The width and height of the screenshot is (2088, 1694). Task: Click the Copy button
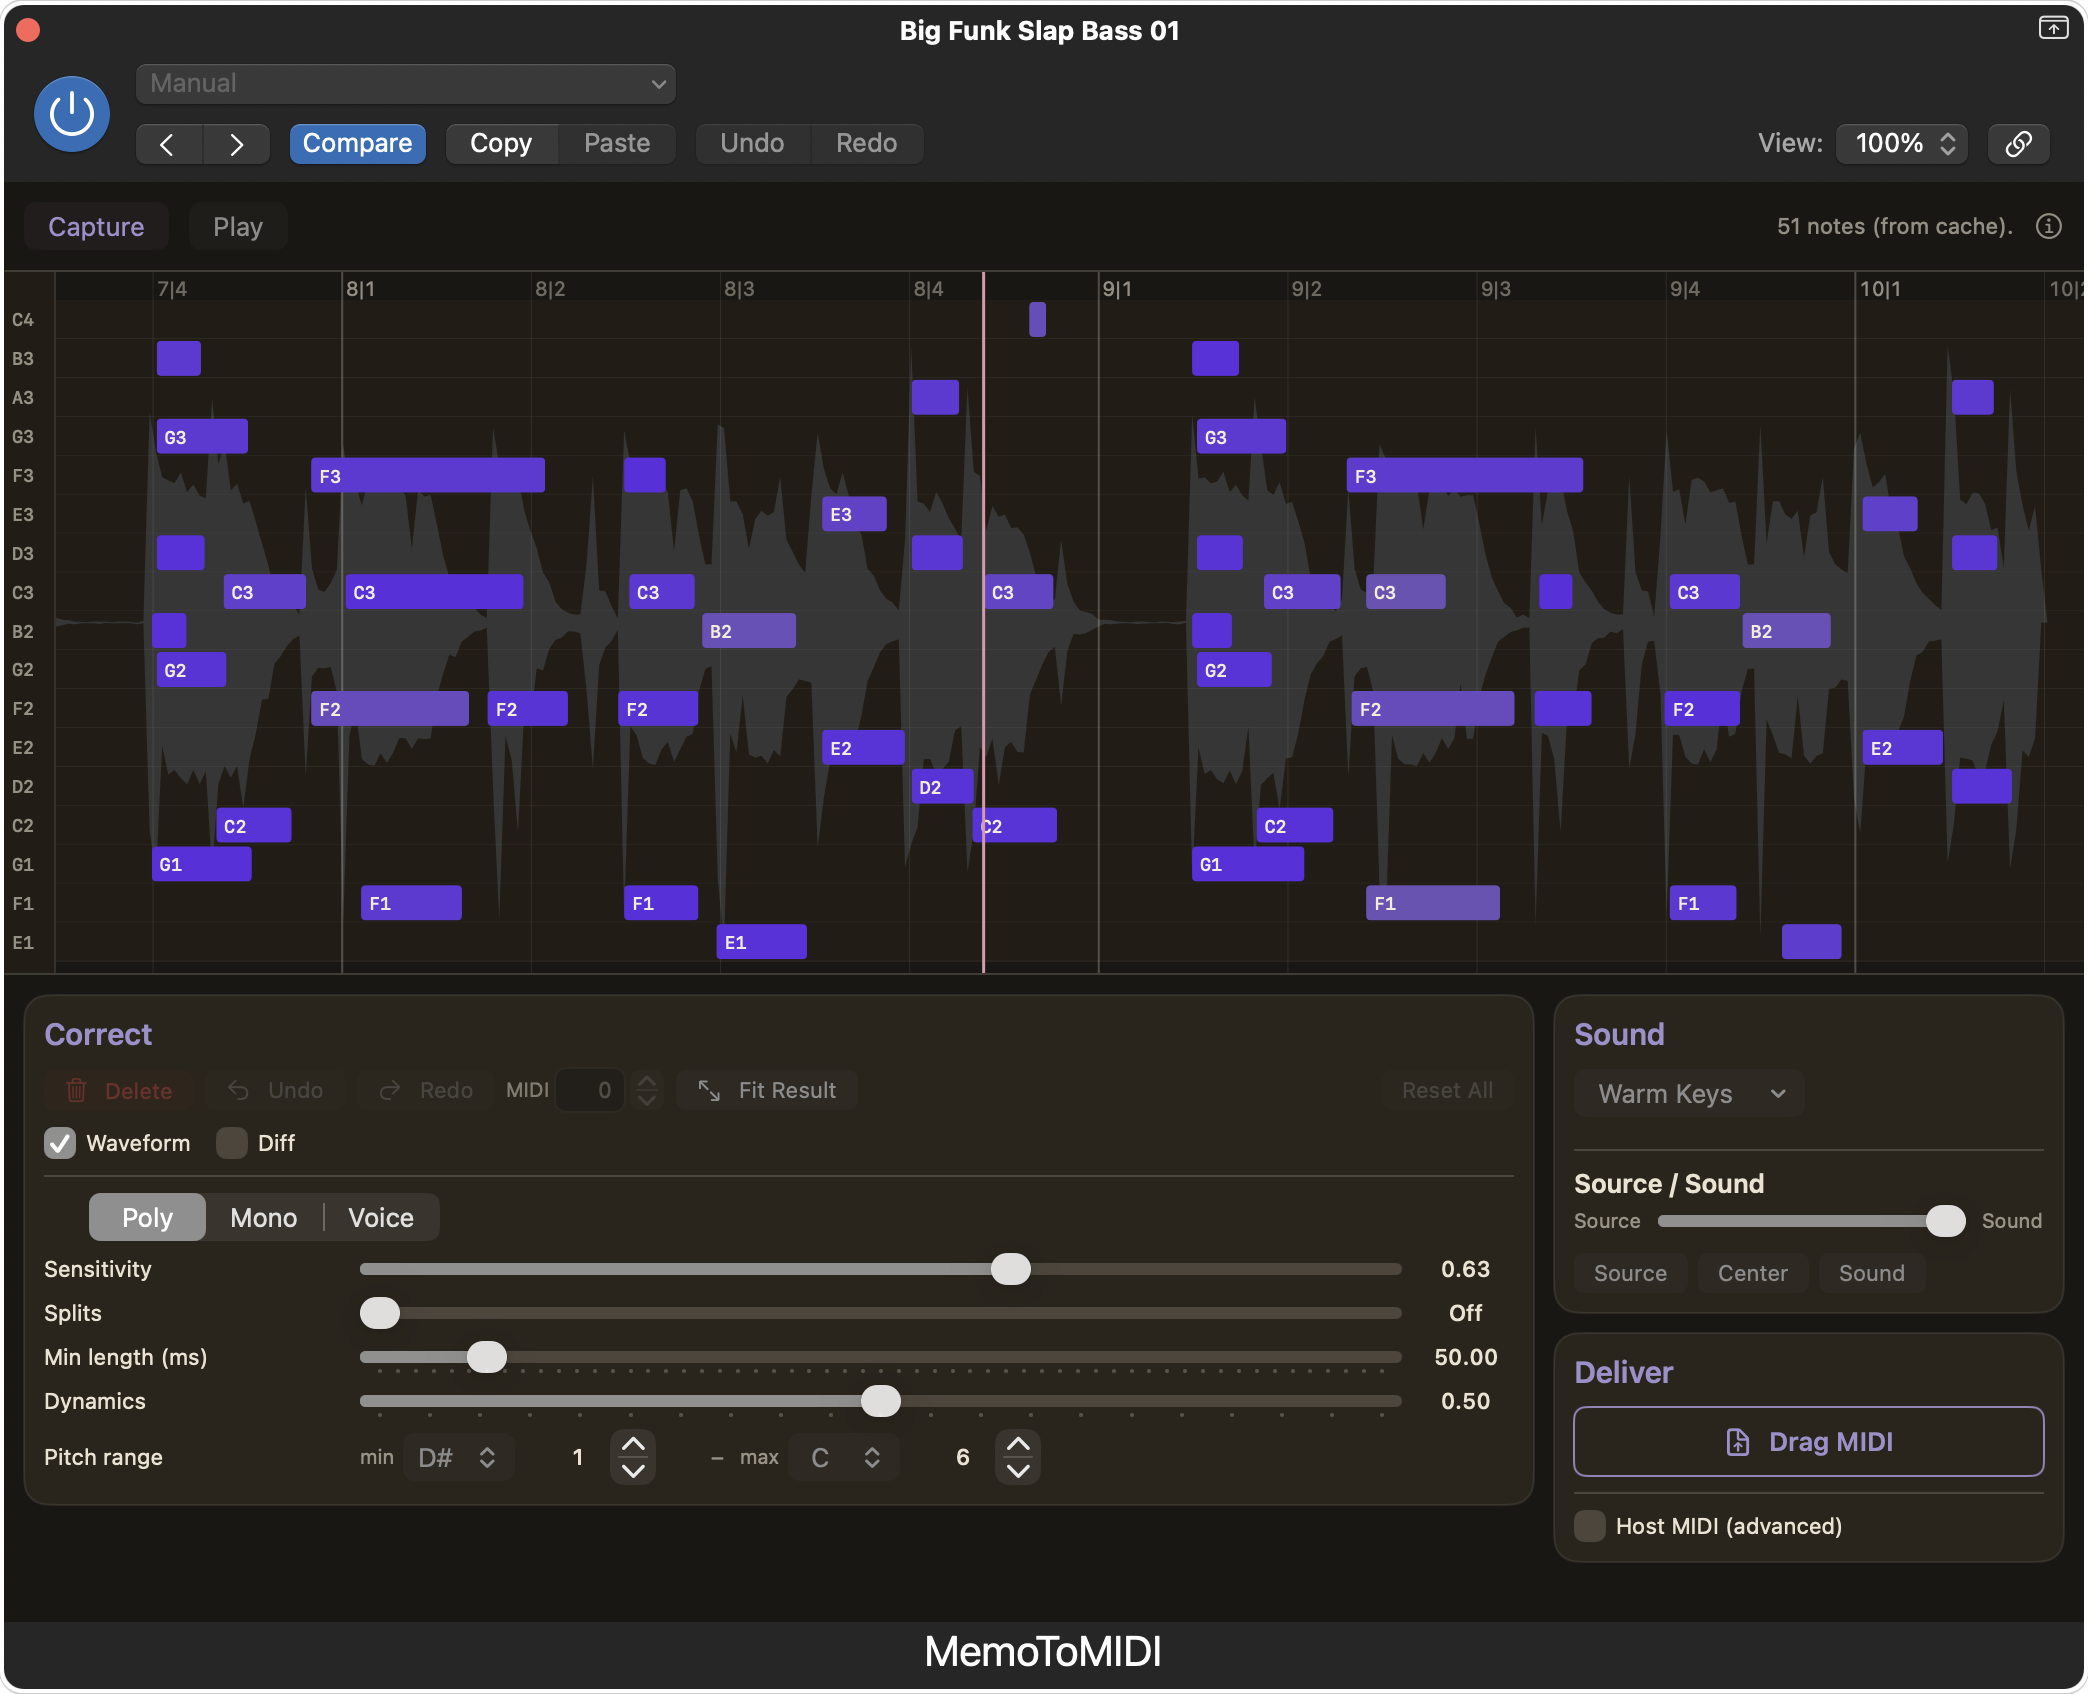click(501, 144)
